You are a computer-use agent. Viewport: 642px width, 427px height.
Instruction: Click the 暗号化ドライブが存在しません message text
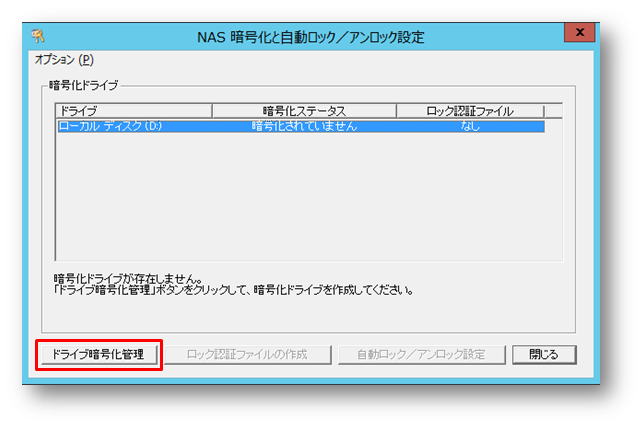click(x=128, y=279)
